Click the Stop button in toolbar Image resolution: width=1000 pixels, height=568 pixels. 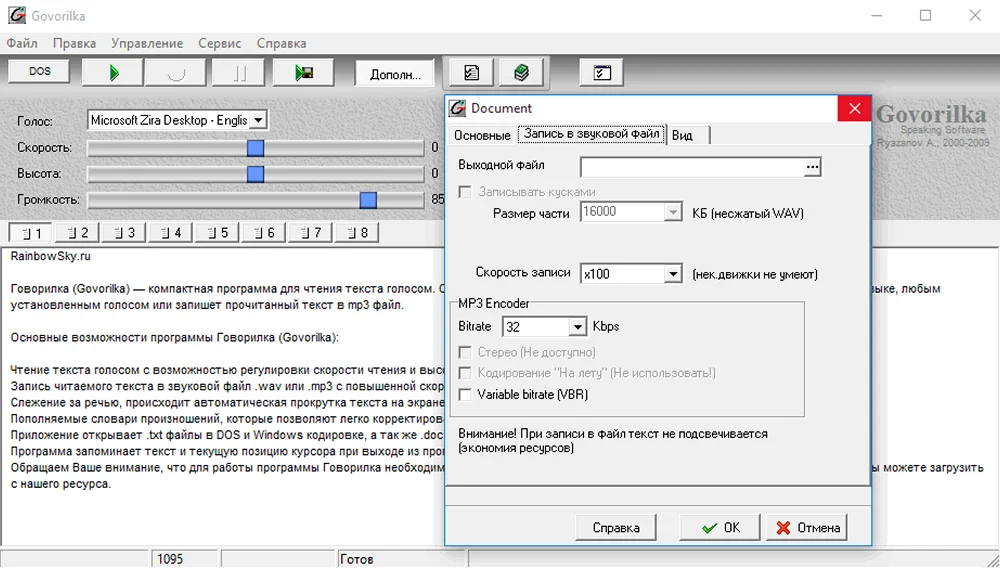tap(175, 73)
